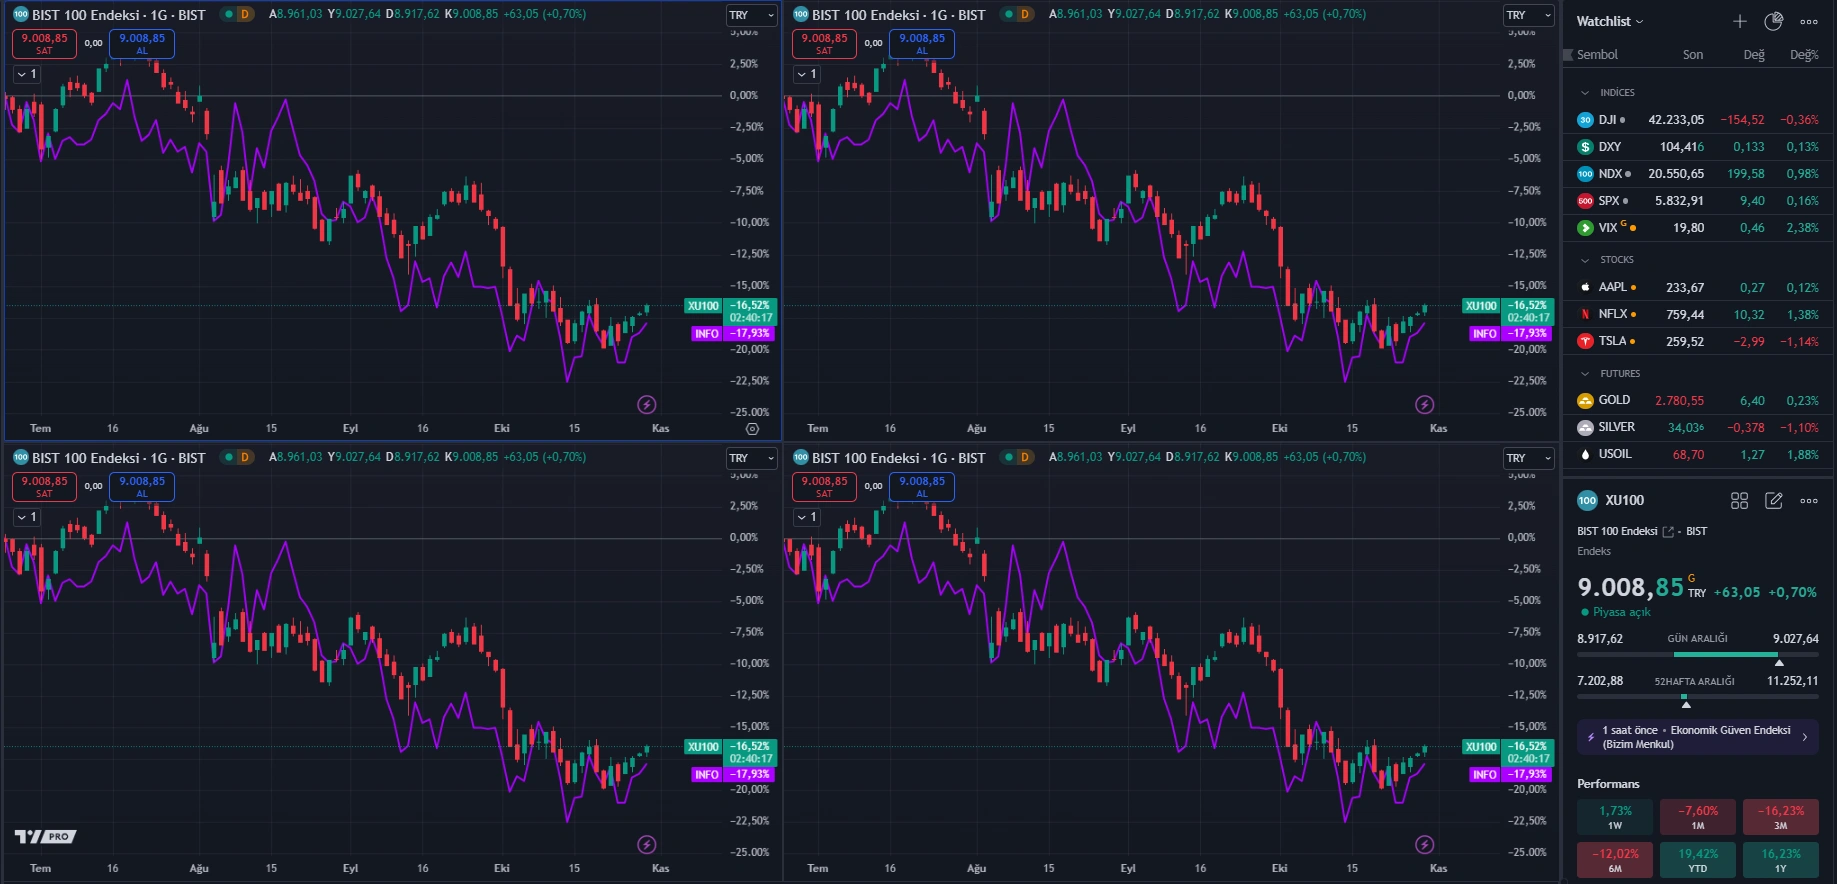
Task: Select the SPX row in the watchlist
Action: tap(1698, 201)
